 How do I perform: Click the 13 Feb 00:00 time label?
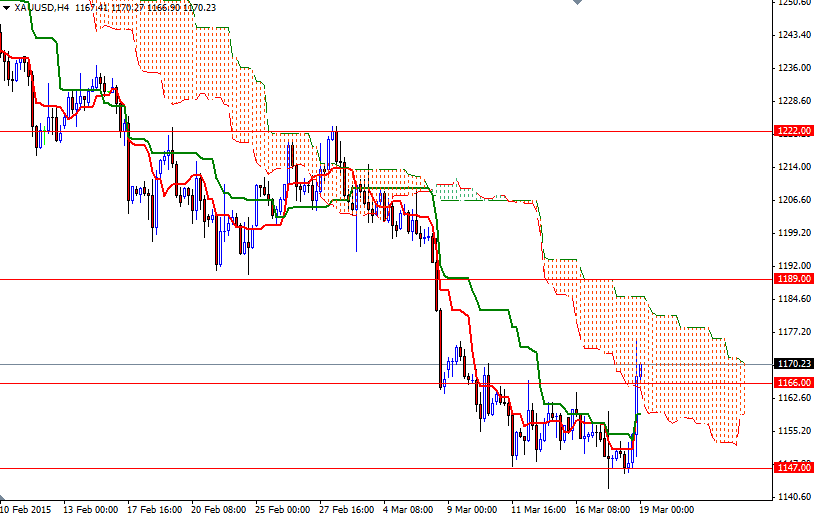(x=90, y=510)
